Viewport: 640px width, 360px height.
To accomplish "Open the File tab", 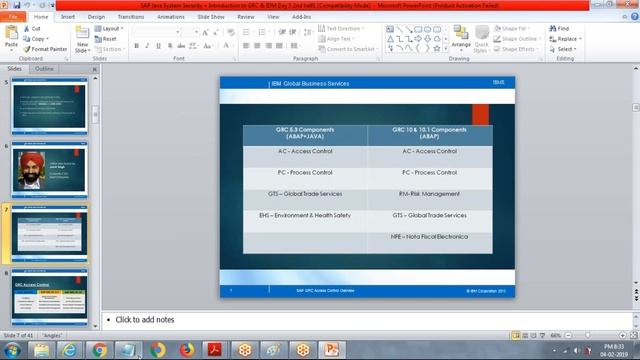I will (x=13, y=17).
